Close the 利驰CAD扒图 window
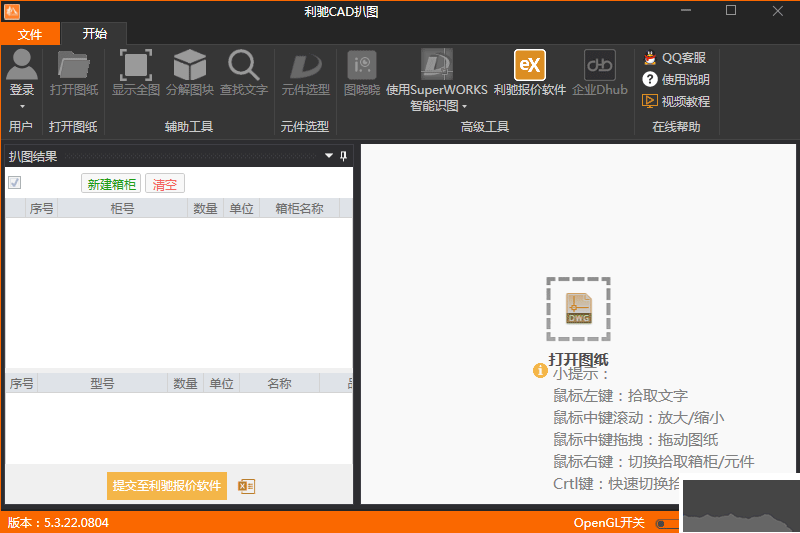Viewport: 800px width, 533px height. point(777,11)
